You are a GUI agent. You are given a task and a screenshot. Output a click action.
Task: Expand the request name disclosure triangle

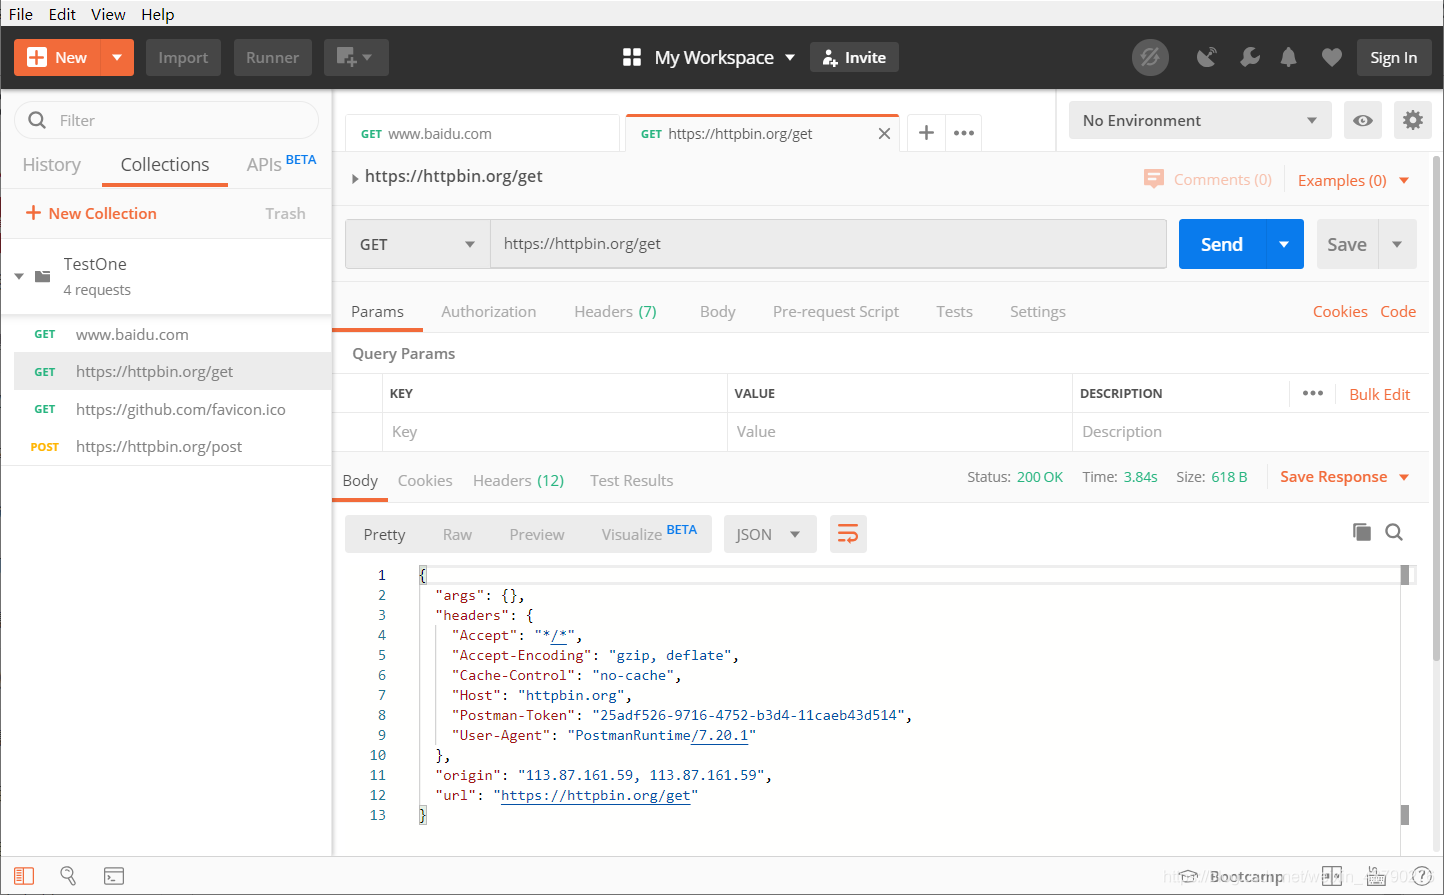click(x=355, y=179)
